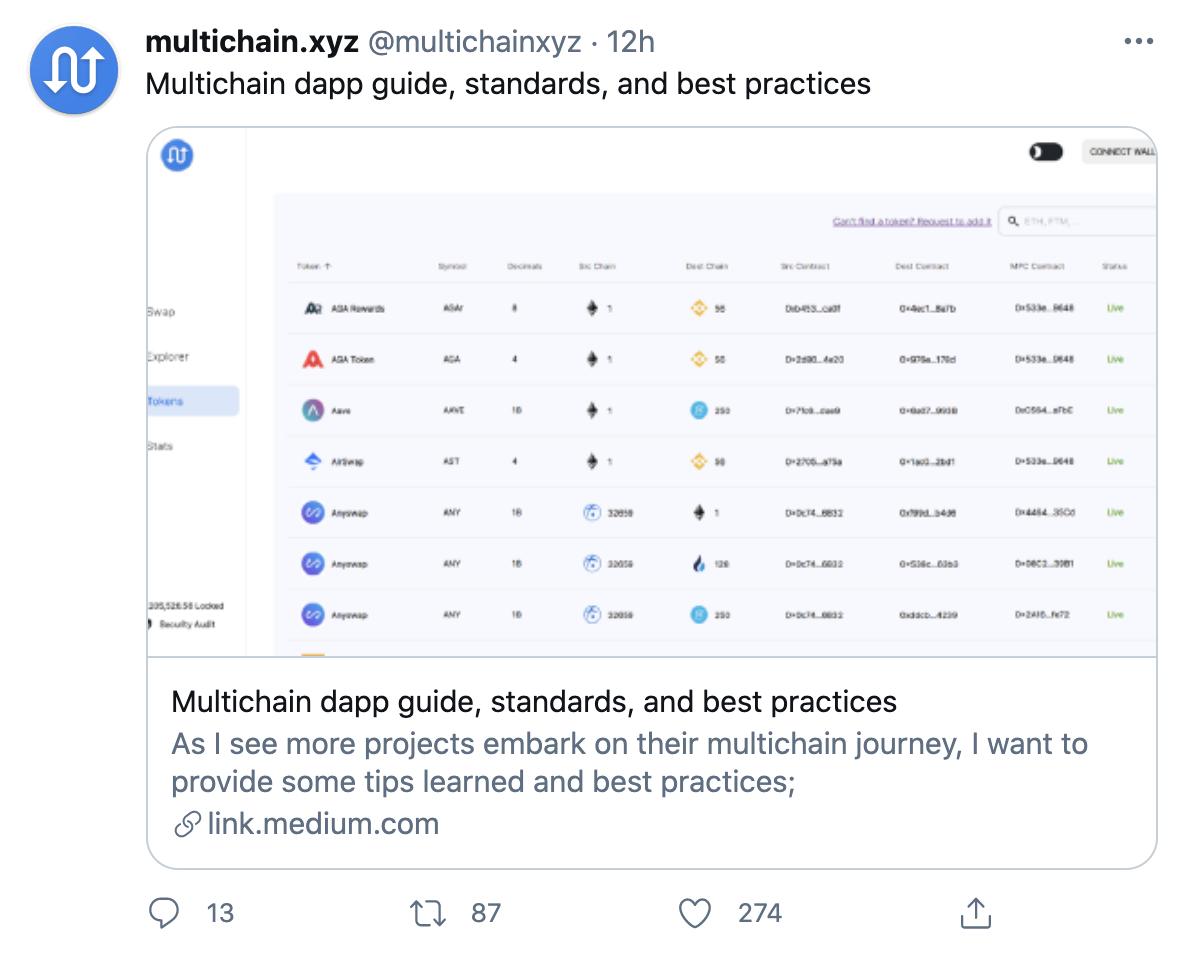Click the Multichain logo inside preview card
Image resolution: width=1184 pixels, height=954 pixels.
(177, 155)
